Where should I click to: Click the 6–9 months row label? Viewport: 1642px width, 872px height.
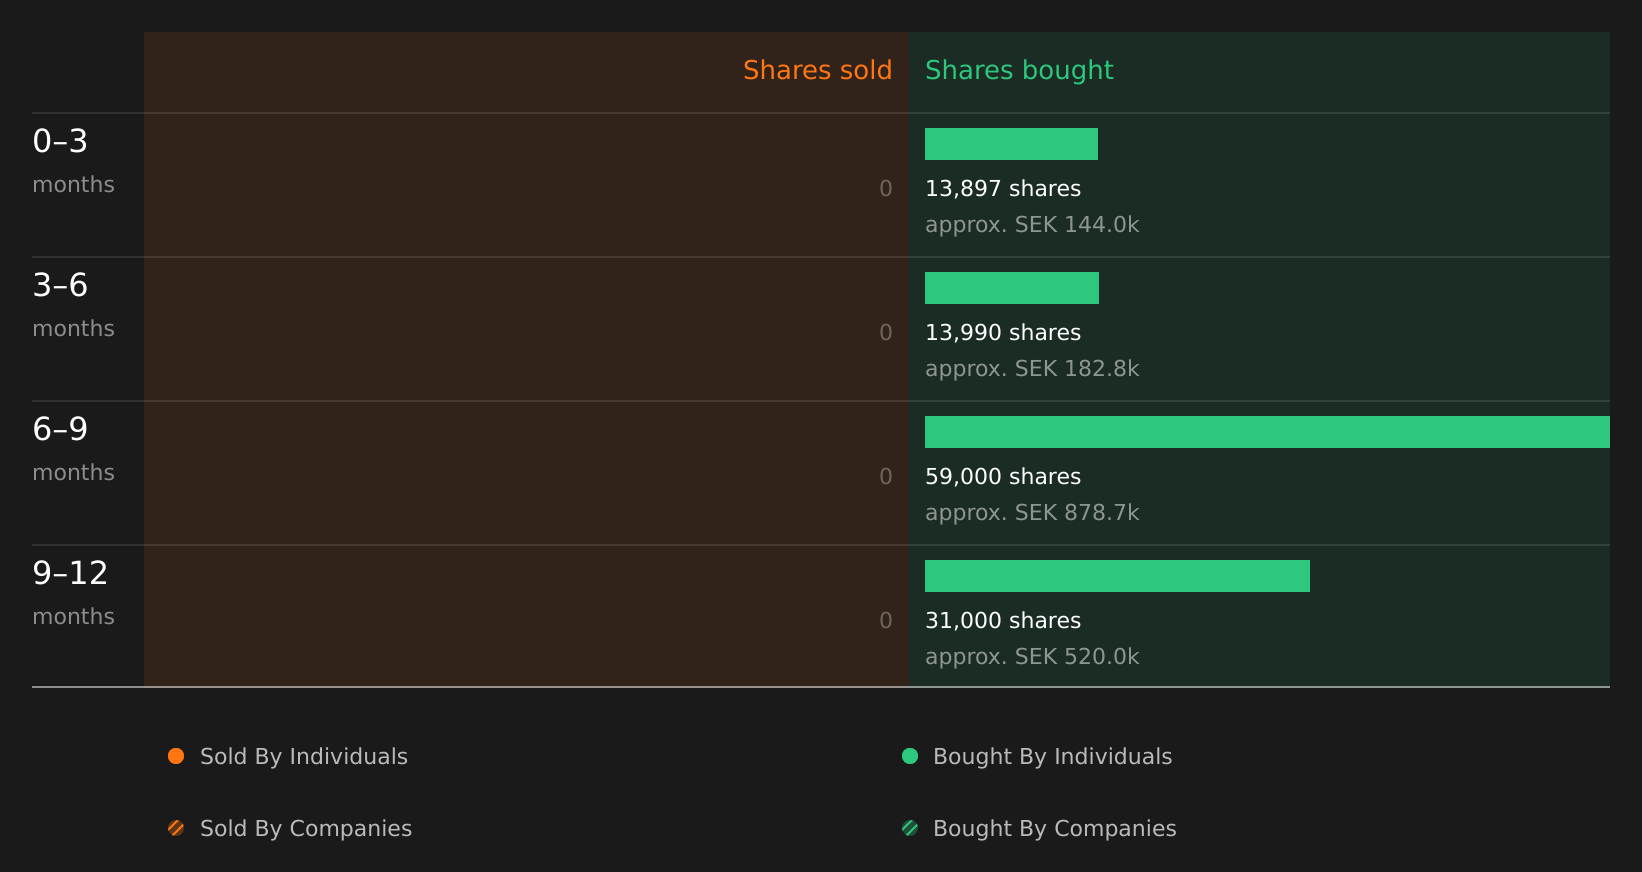(x=73, y=449)
